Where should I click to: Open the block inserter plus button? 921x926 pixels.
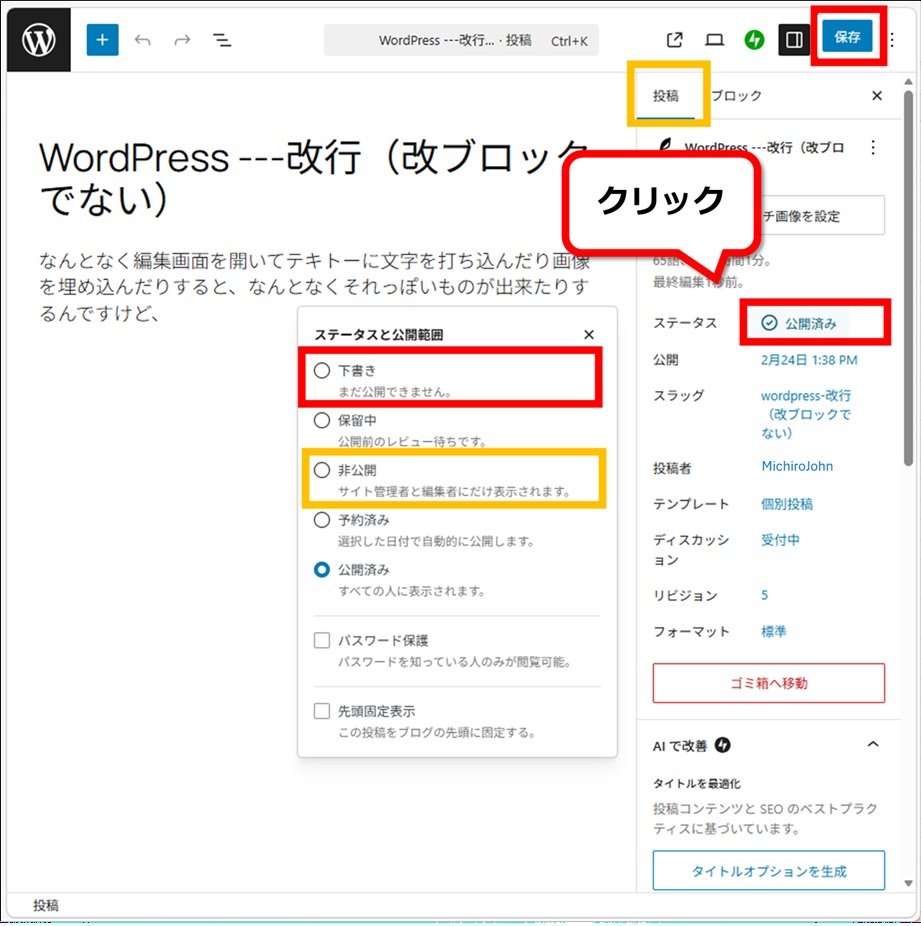tap(102, 40)
